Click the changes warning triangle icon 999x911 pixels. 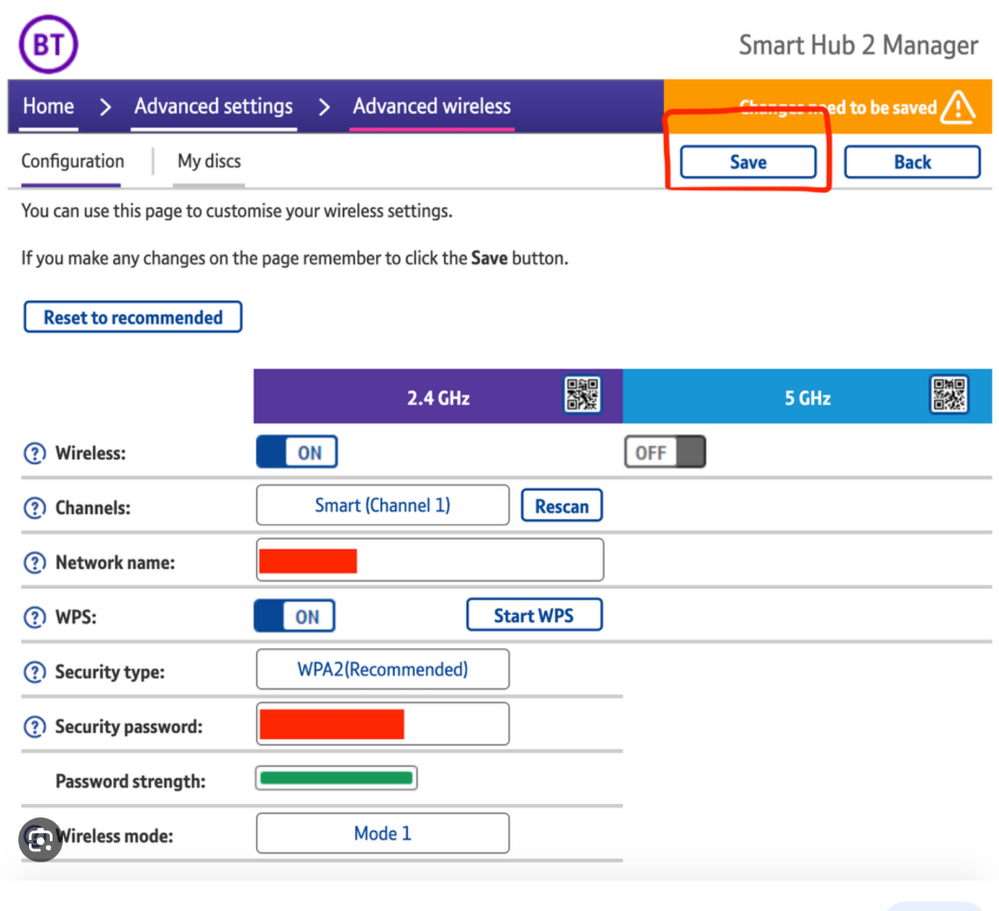[957, 106]
